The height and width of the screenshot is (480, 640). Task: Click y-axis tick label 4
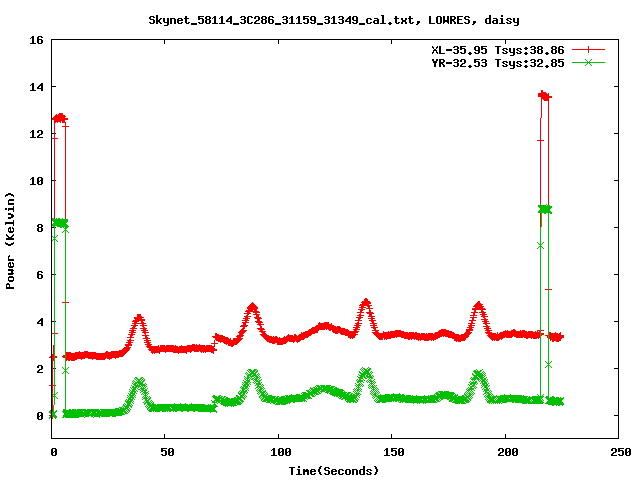point(40,322)
